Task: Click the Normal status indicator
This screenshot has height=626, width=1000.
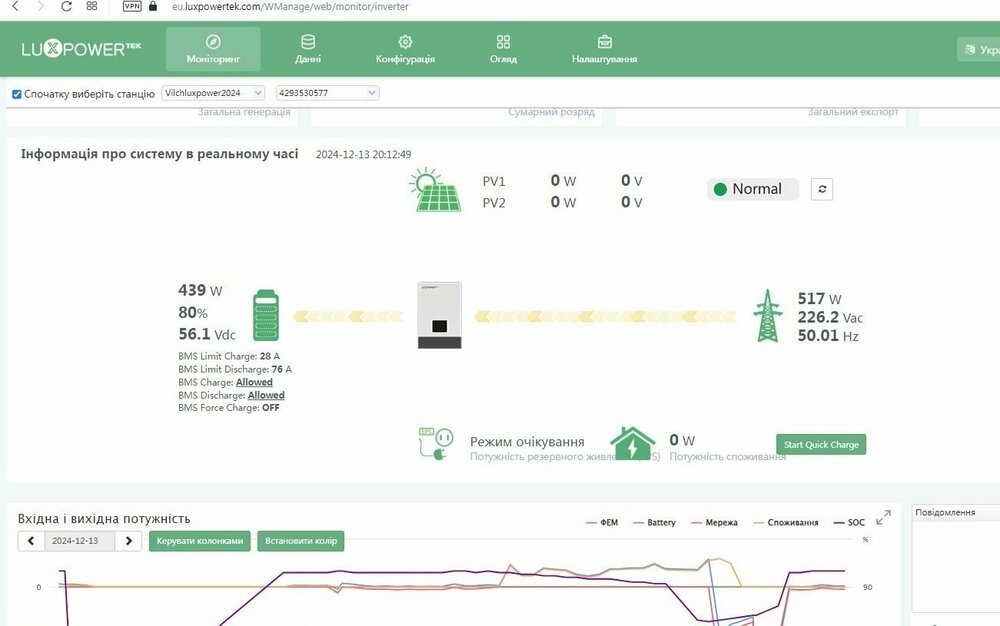Action: pos(753,189)
